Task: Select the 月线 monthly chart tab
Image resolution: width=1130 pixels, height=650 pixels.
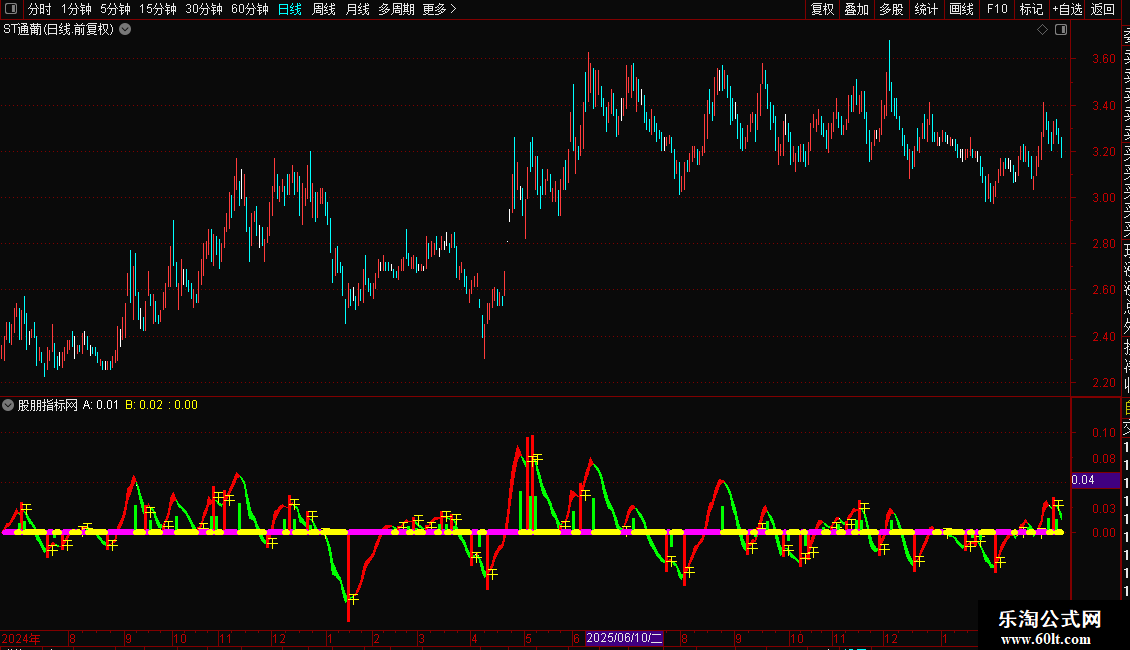Action: [x=357, y=9]
